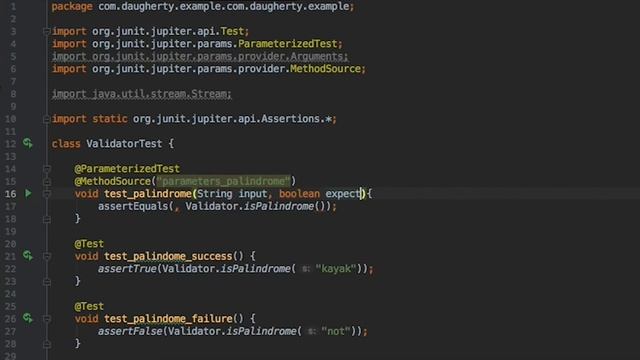640x360 pixels.
Task: Click fold end marker on line 18
Action: 47,219
